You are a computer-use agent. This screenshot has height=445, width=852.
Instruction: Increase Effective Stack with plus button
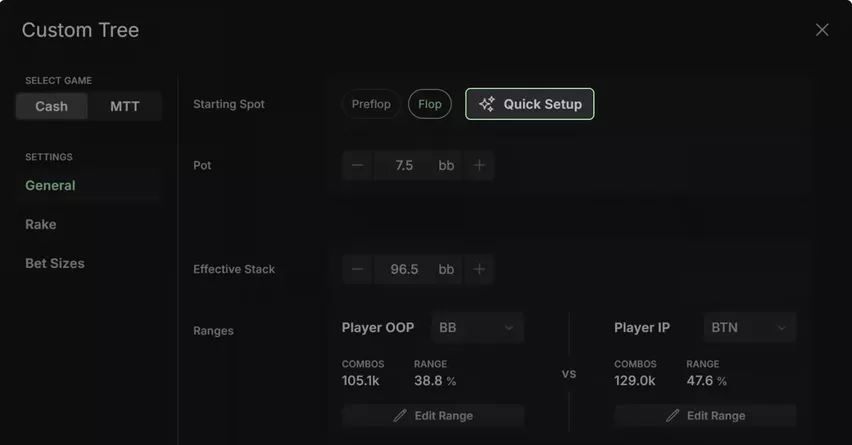point(479,269)
